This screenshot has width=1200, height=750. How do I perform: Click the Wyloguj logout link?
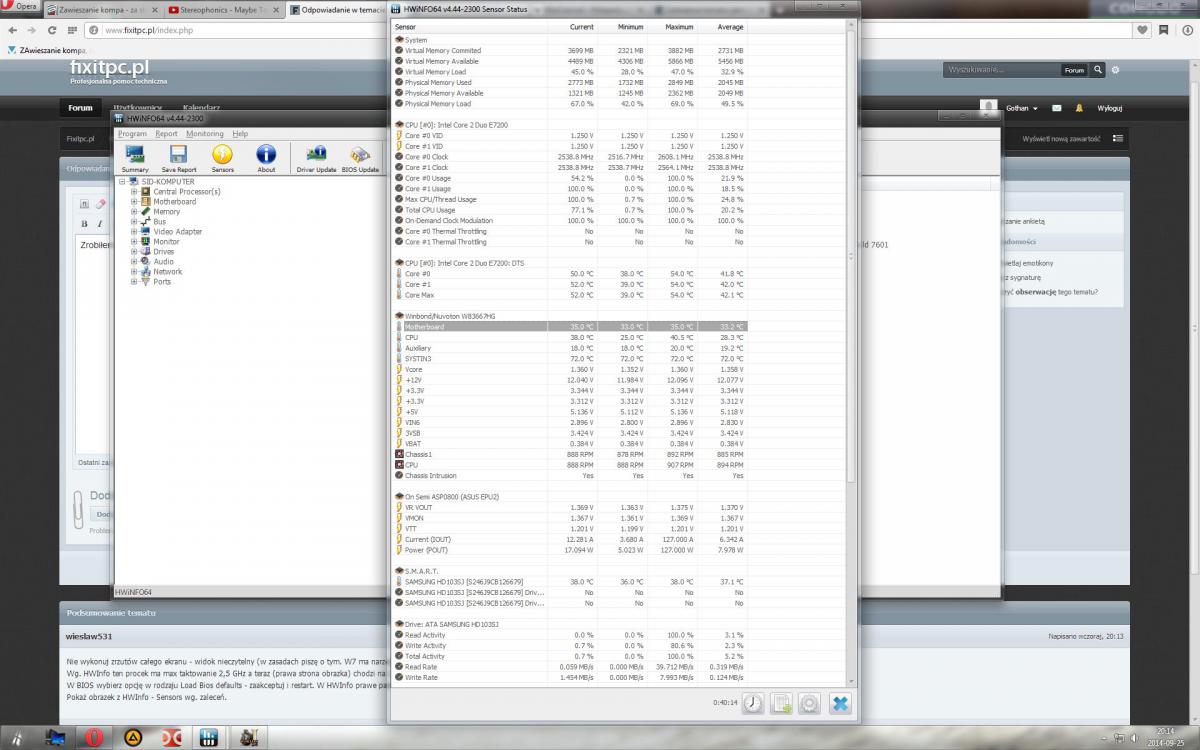(x=1110, y=108)
